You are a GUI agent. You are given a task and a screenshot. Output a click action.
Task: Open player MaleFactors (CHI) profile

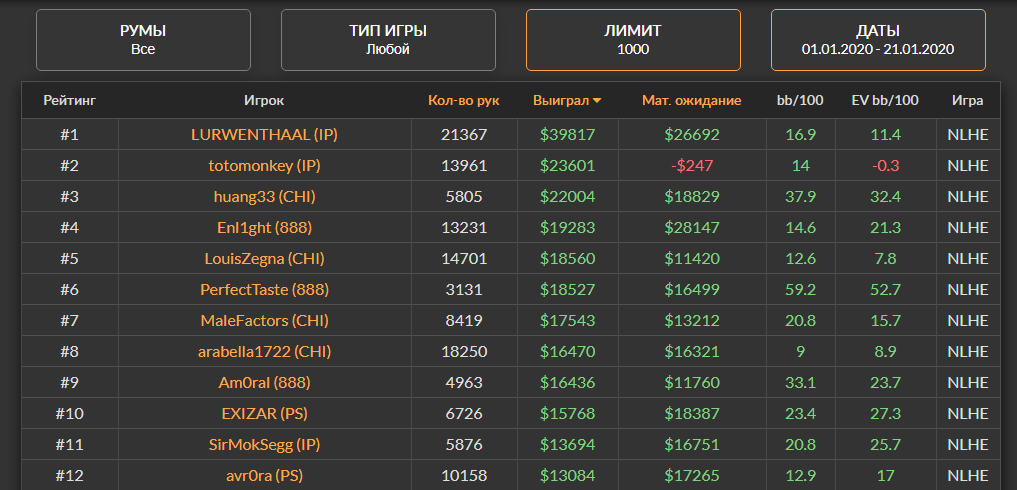265,321
